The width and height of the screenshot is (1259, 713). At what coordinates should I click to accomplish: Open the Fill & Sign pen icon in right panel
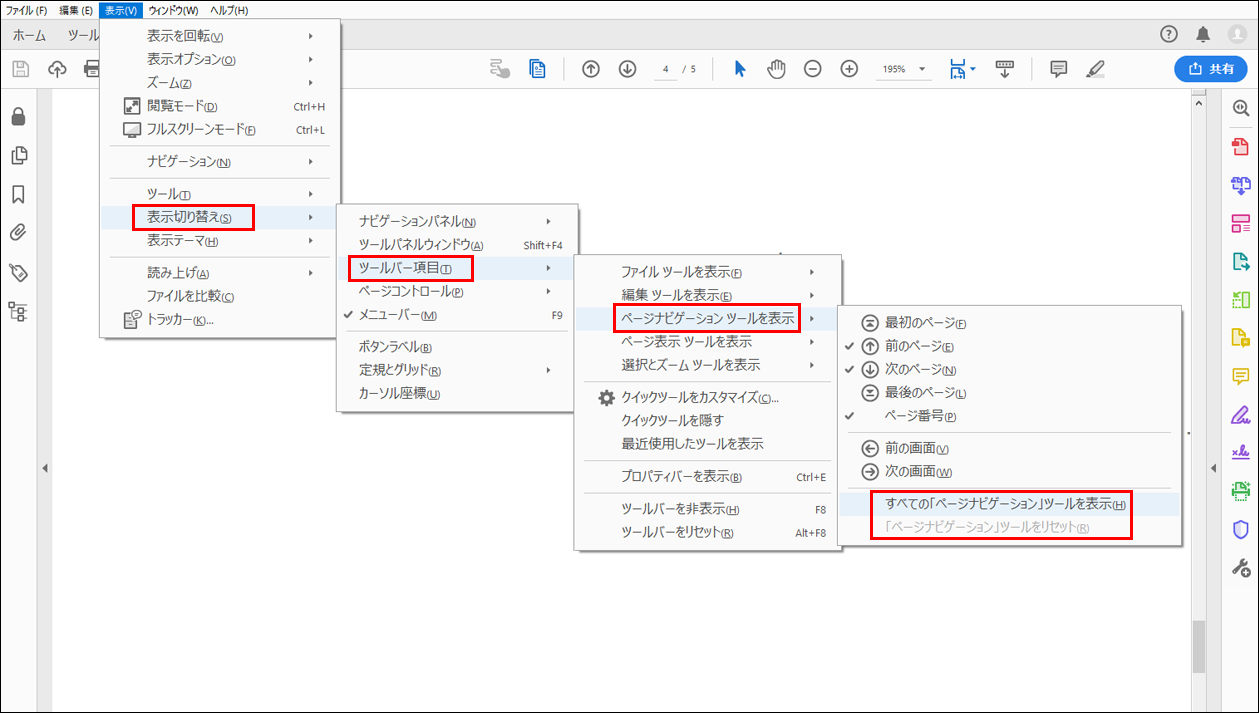pyautogui.click(x=1241, y=415)
